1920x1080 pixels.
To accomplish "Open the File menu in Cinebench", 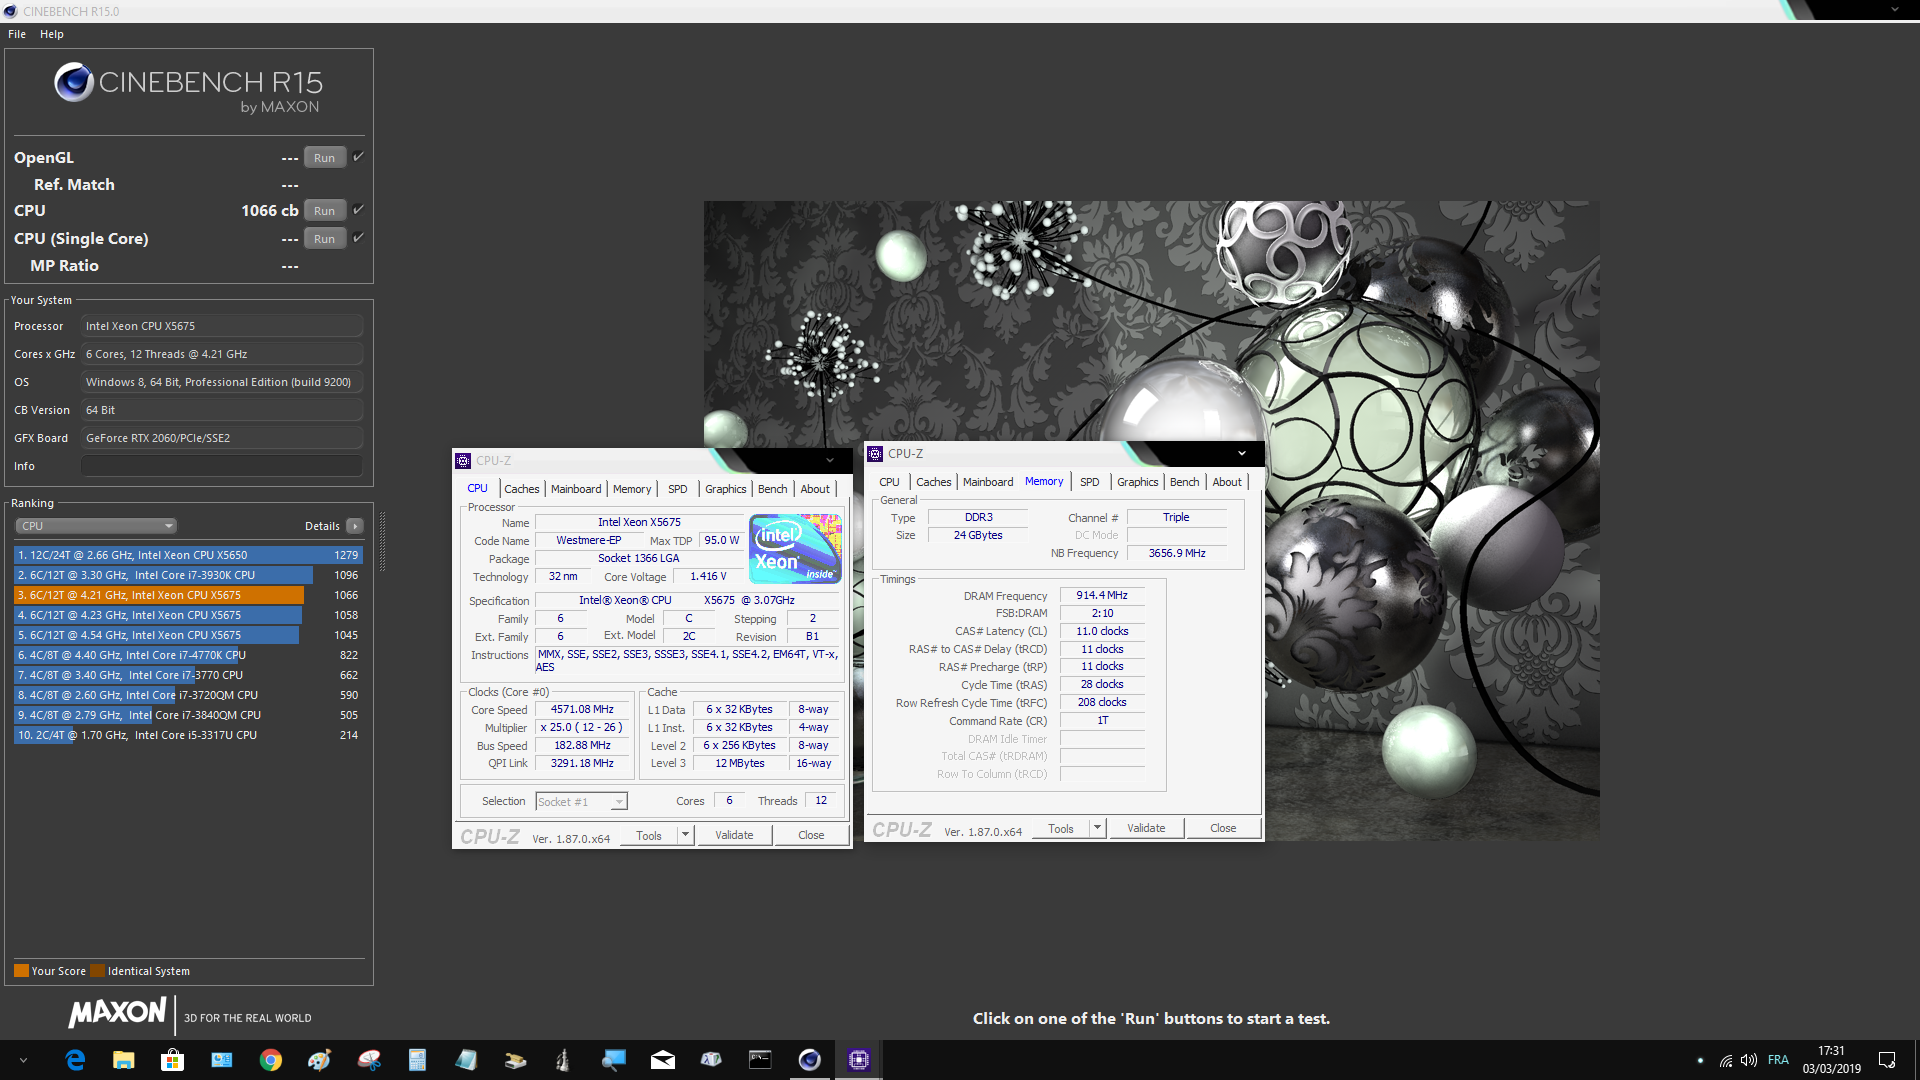I will click(16, 33).
